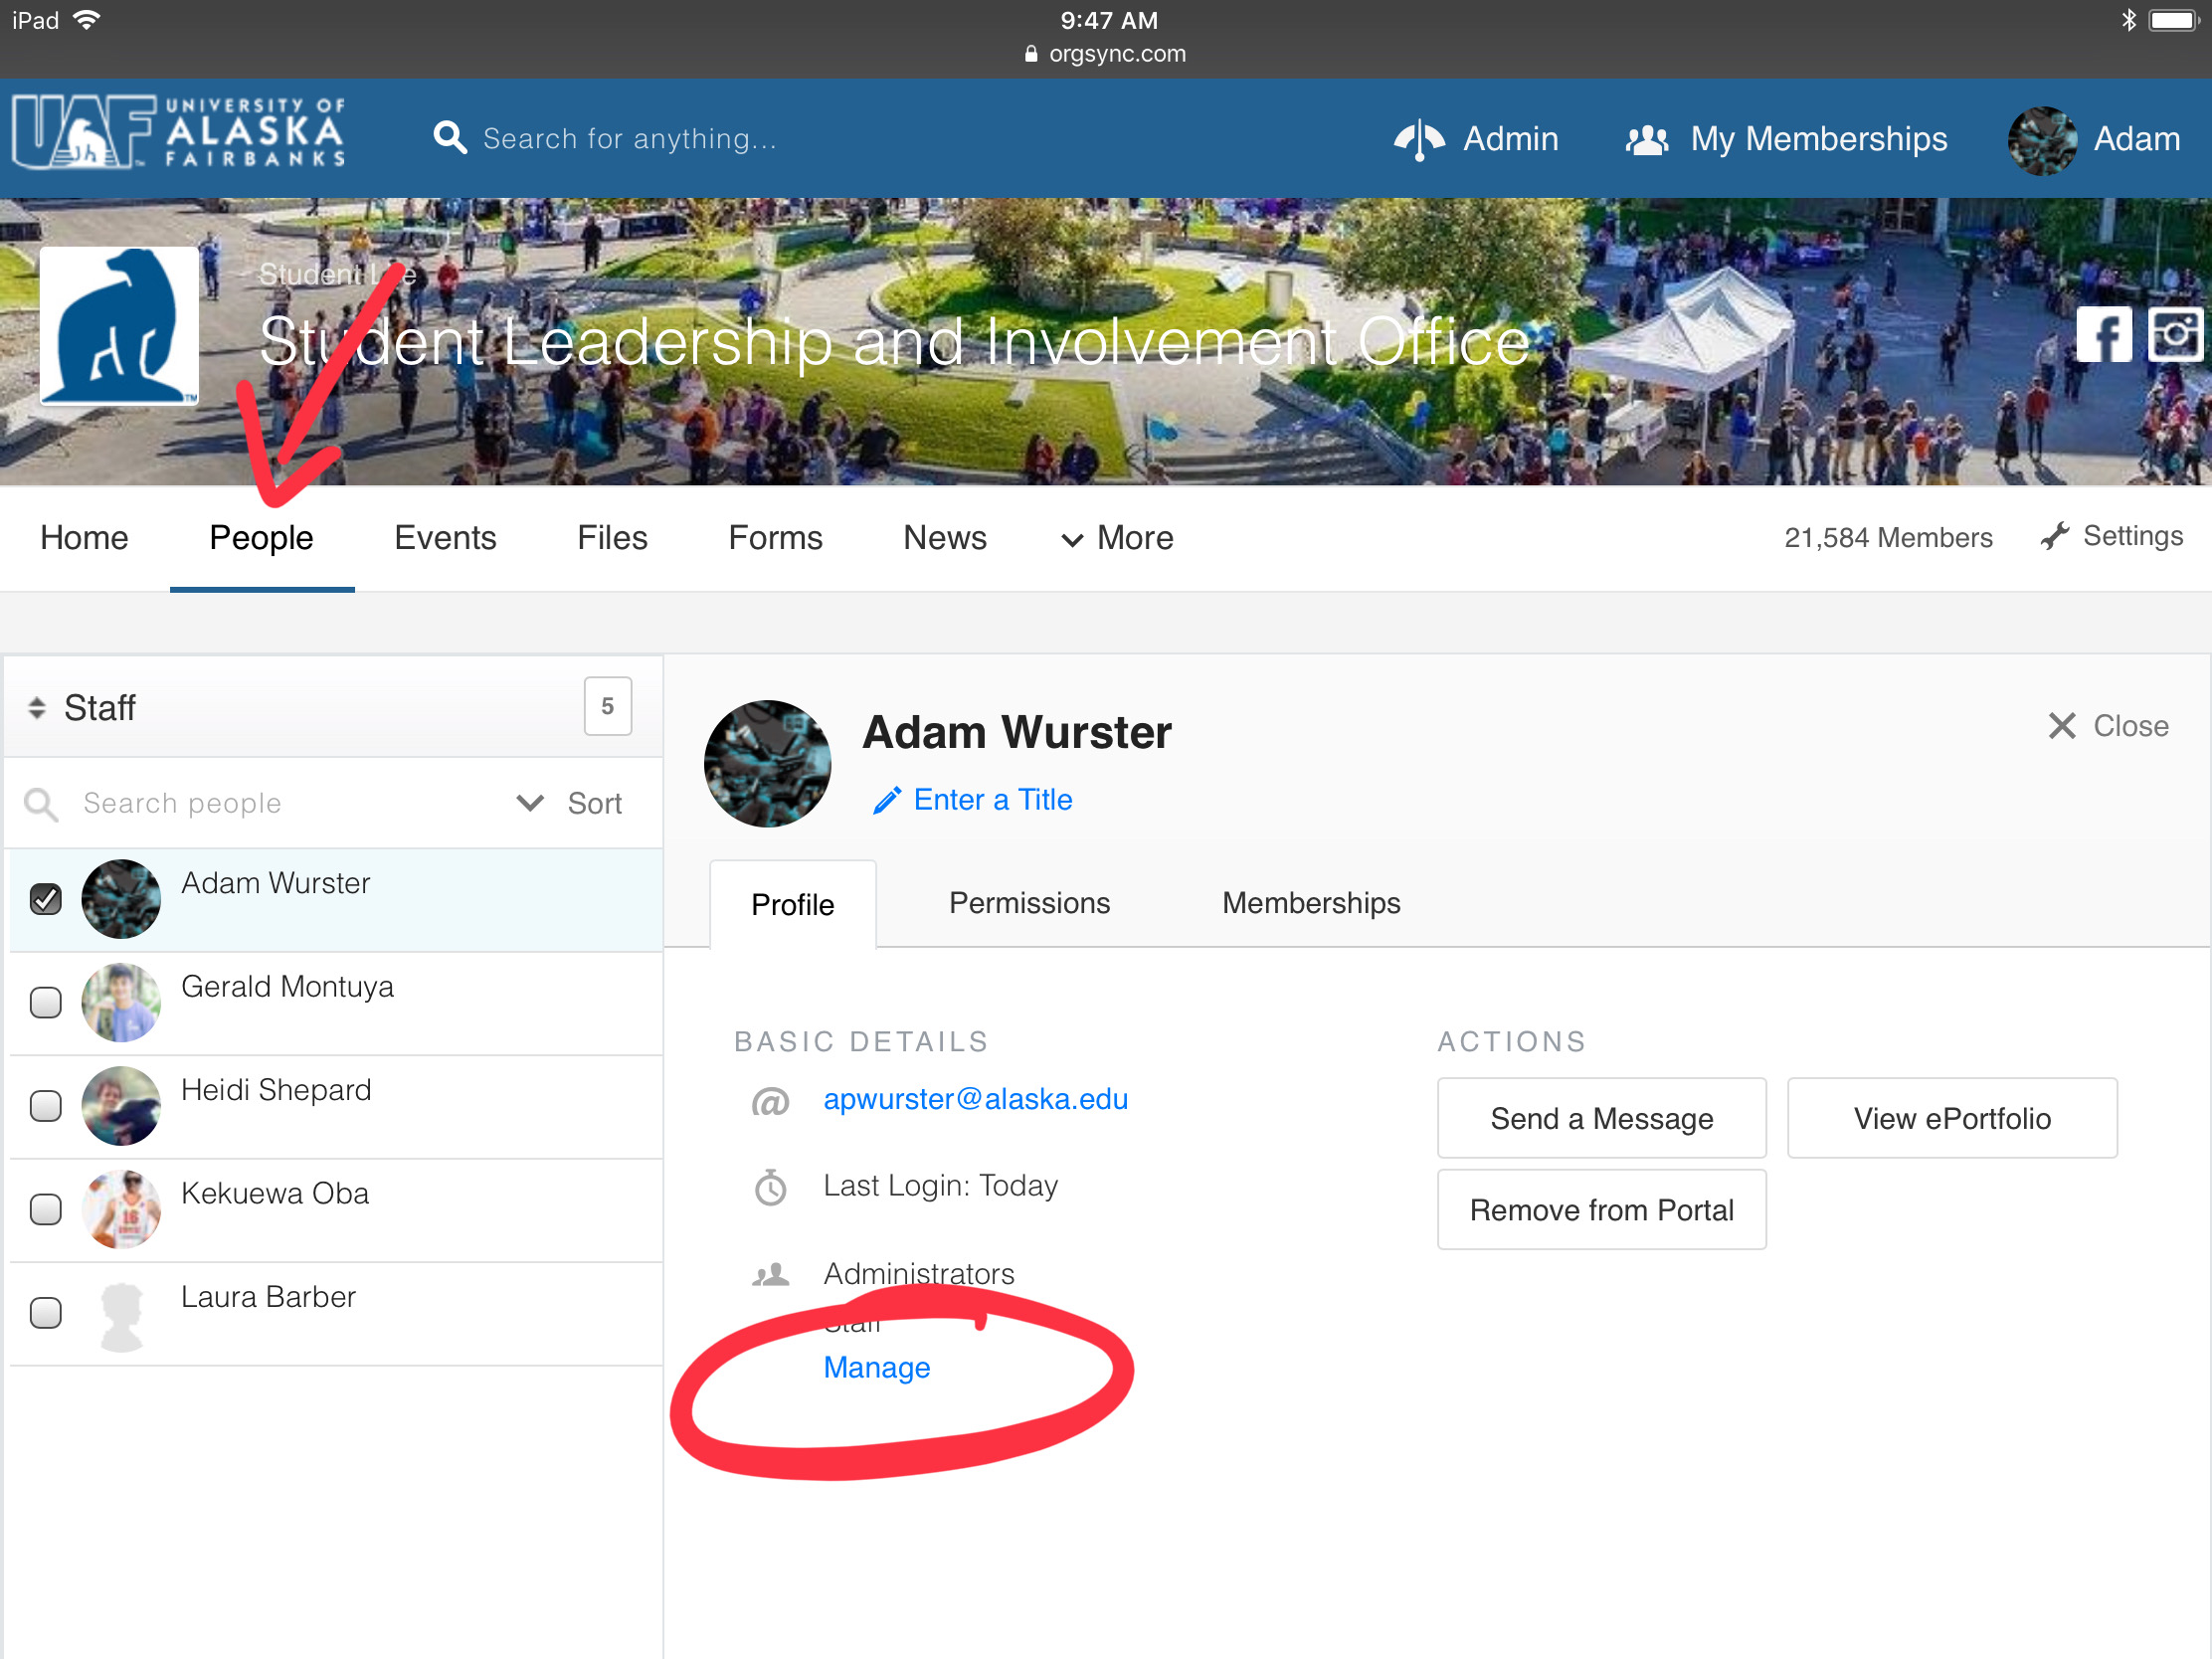Expand the Staff group selector
The image size is (2212, 1659).
pyautogui.click(x=85, y=708)
